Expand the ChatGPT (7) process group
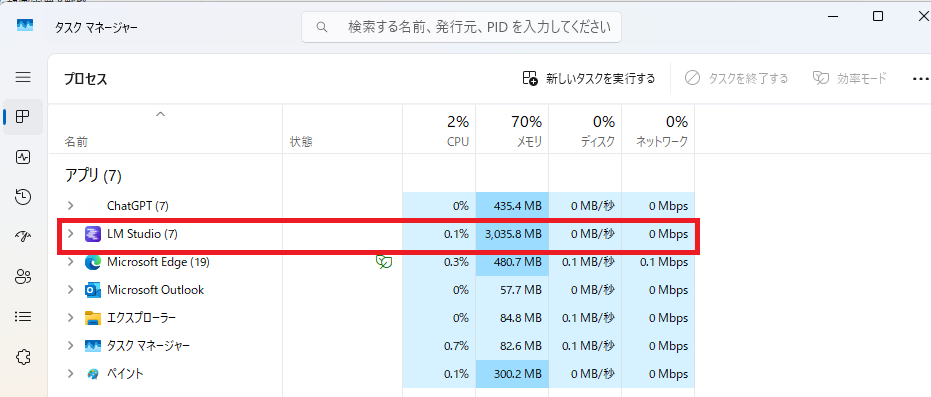Image resolution: width=931 pixels, height=397 pixels. 71,206
